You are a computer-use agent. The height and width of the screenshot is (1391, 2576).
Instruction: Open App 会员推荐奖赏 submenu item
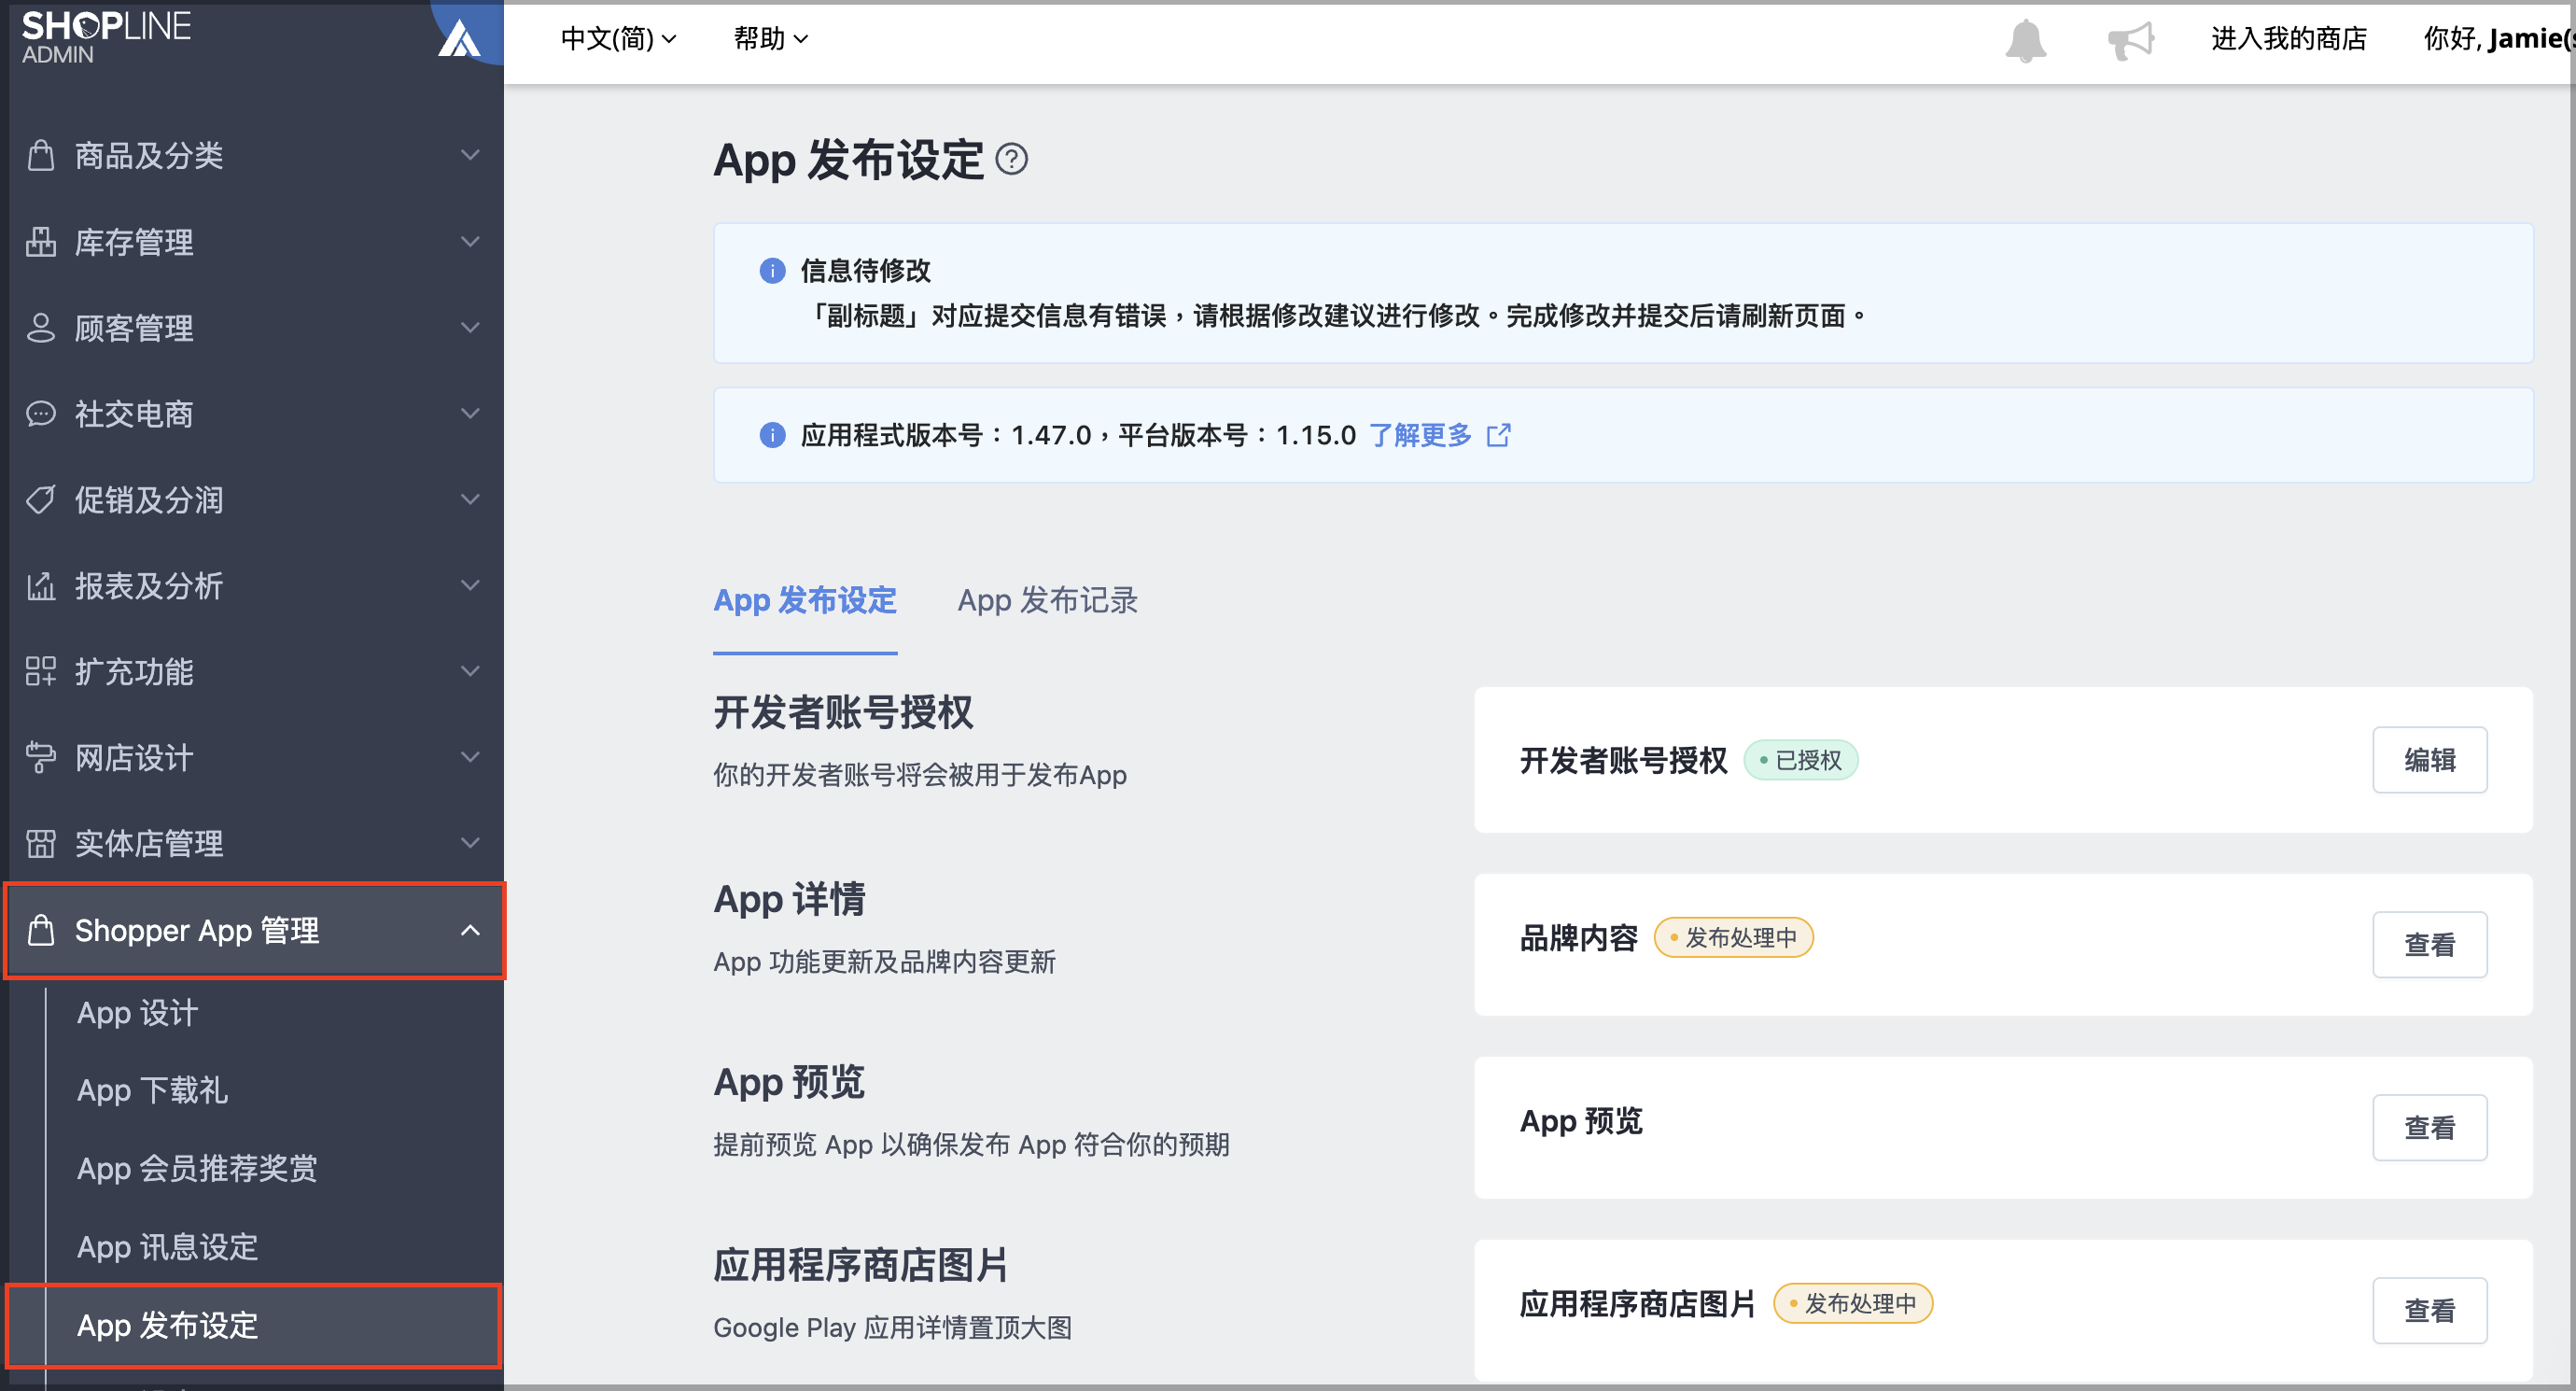point(197,1168)
